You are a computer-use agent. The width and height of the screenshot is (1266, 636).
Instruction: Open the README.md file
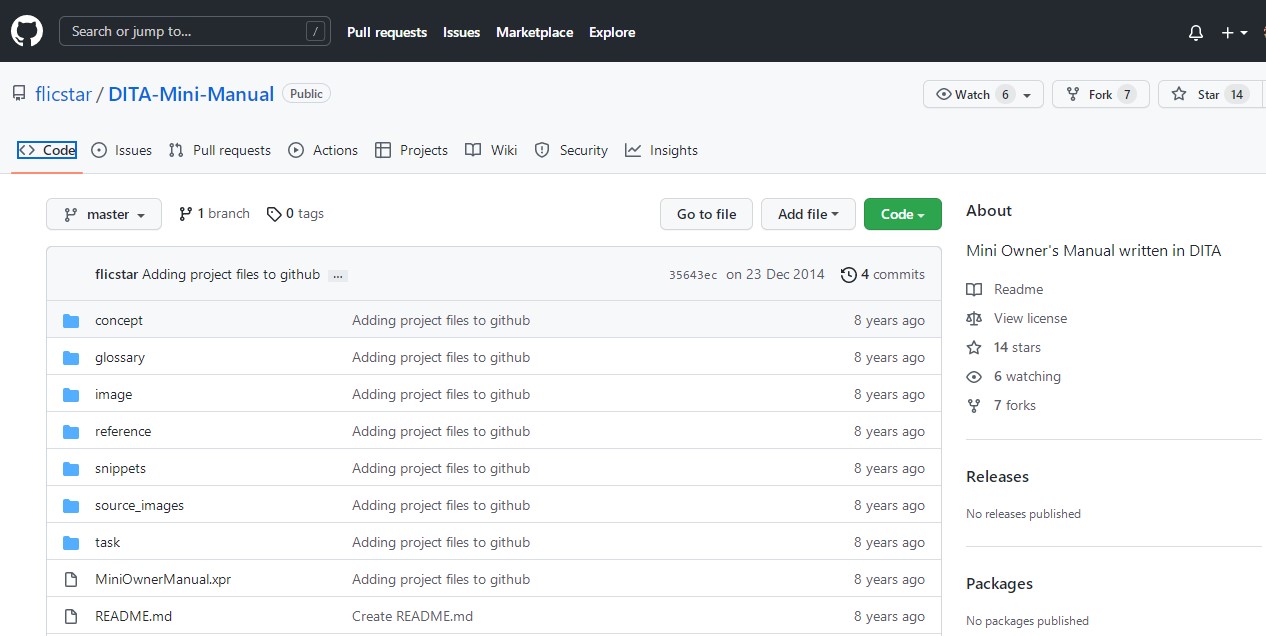tap(133, 617)
